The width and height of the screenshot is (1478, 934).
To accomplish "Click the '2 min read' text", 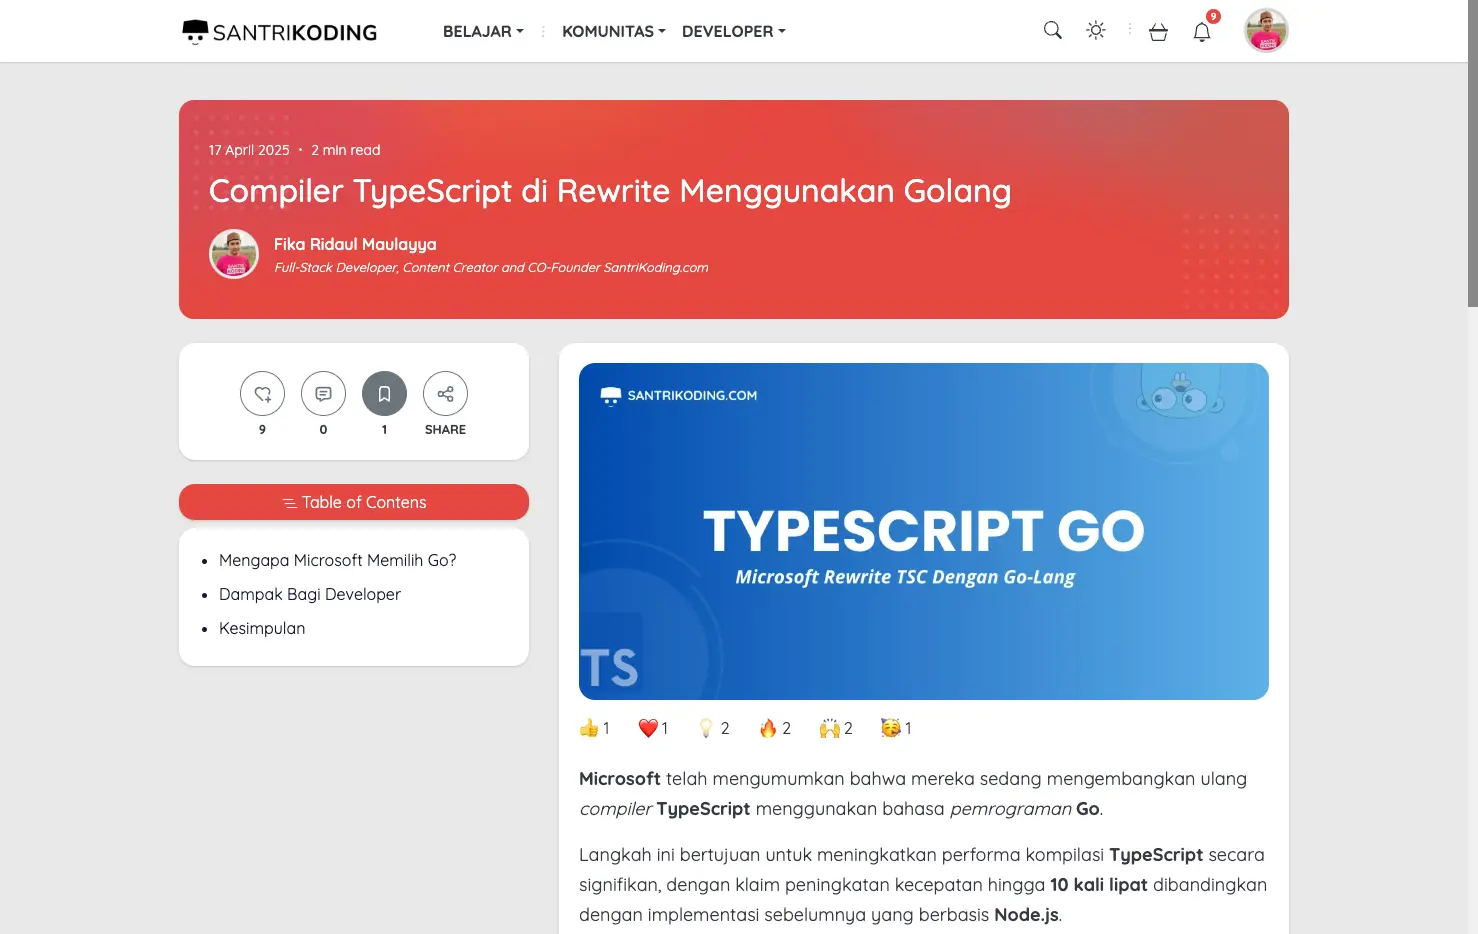I will pos(346,150).
